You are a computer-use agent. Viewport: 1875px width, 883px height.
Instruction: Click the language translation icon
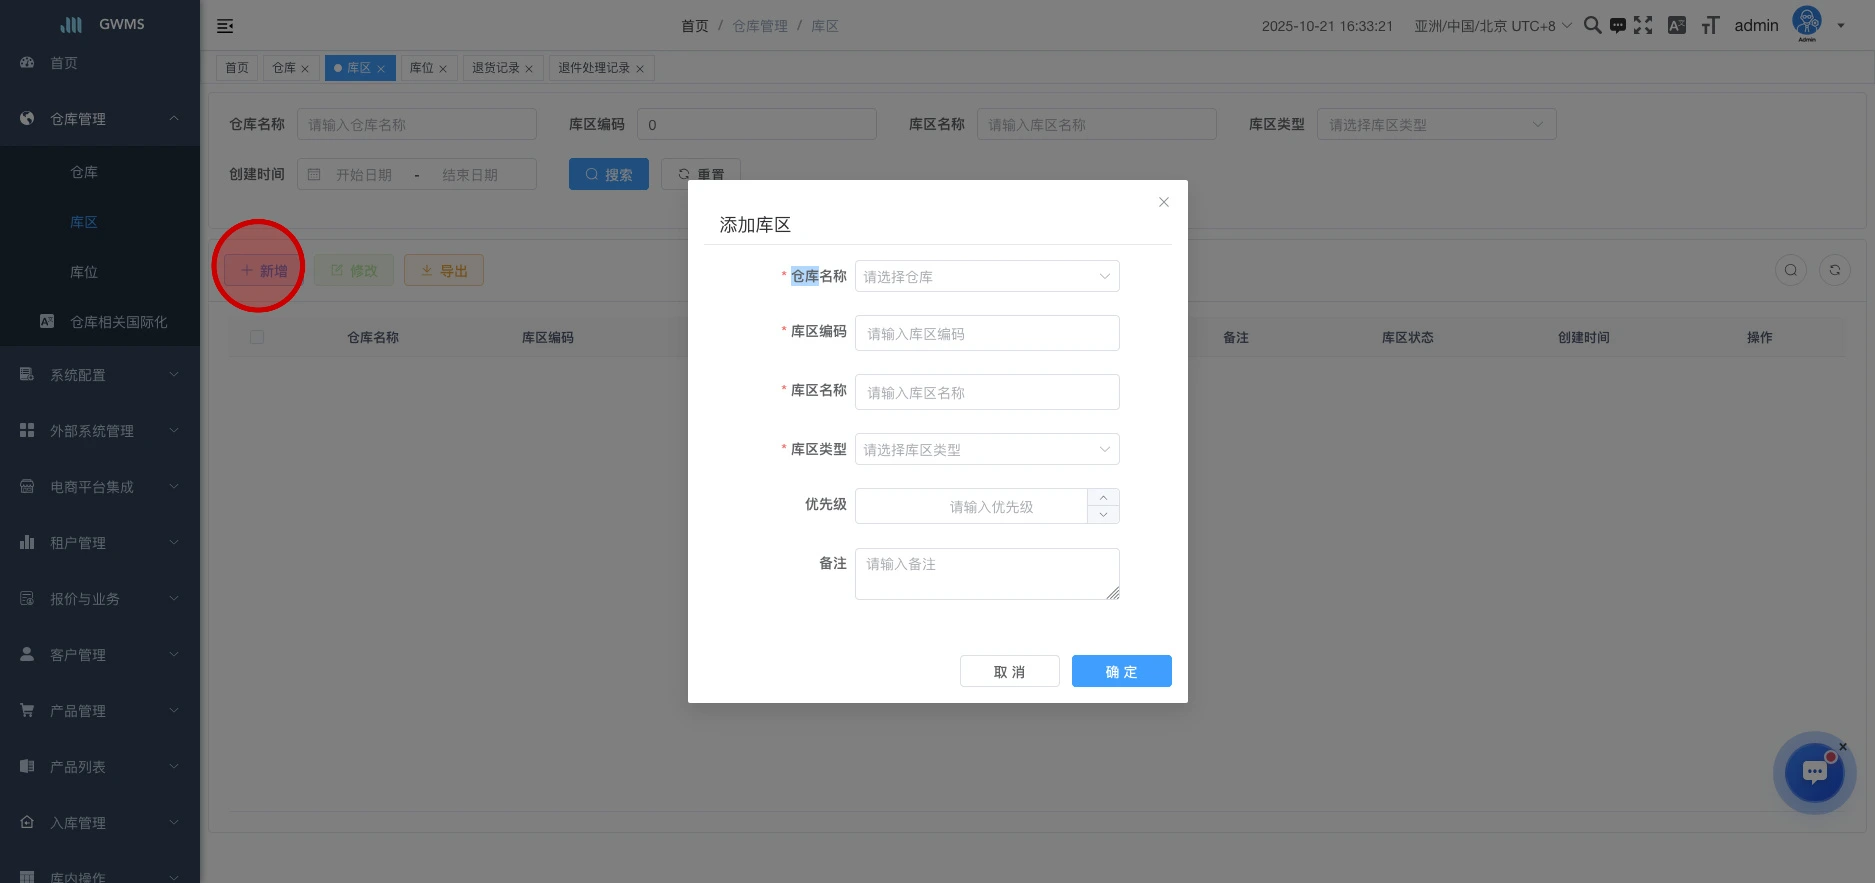[x=1677, y=25]
